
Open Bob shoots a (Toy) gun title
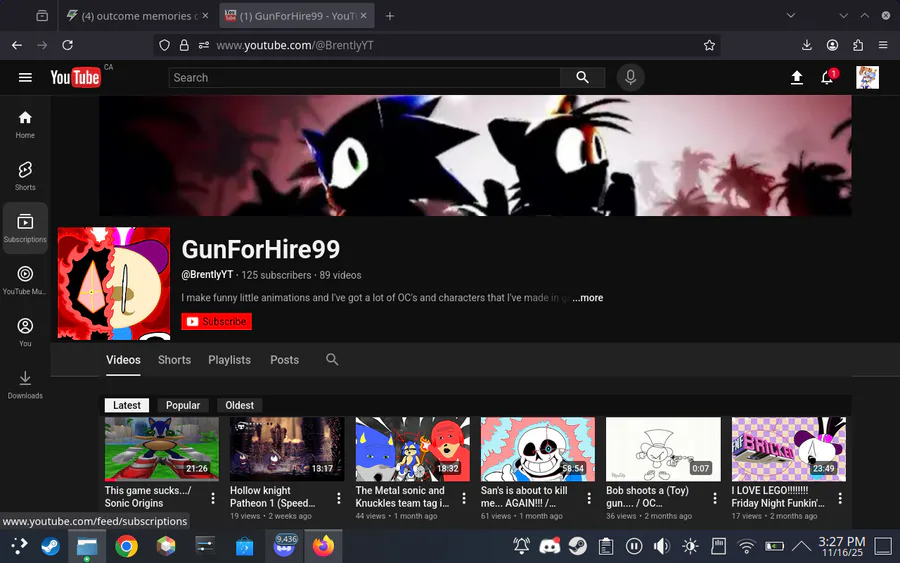[647, 496]
